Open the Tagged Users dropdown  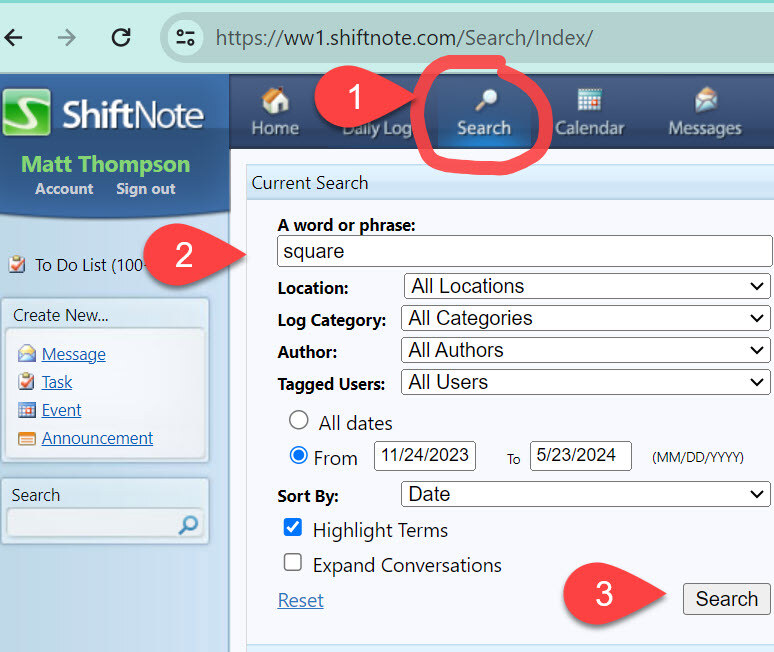(x=585, y=382)
